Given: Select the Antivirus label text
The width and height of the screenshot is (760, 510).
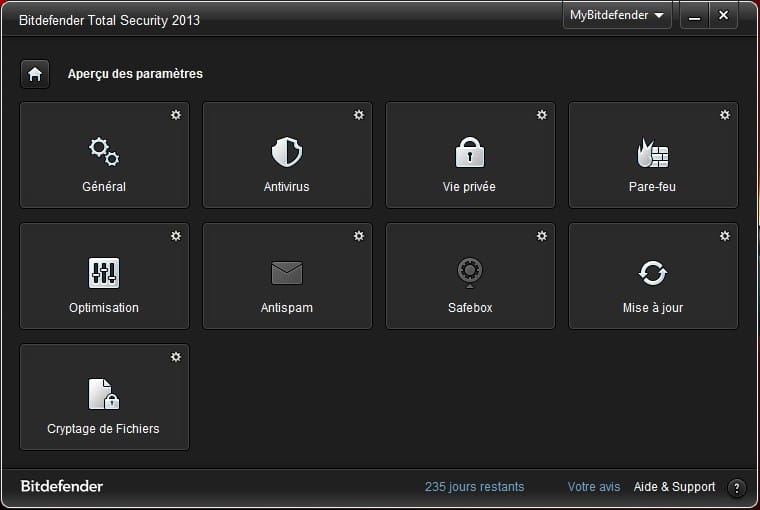Looking at the screenshot, I should 286,187.
